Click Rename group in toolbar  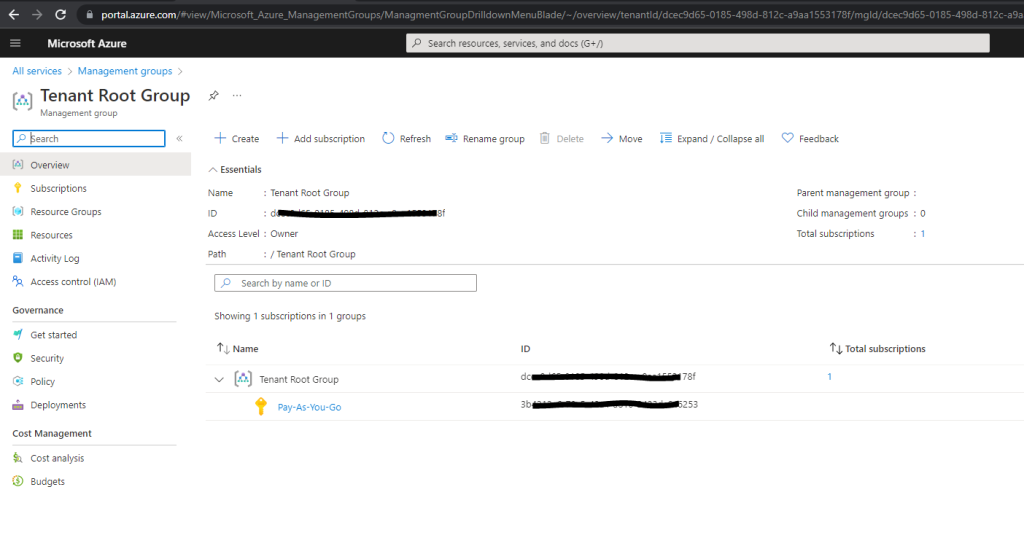(x=485, y=138)
